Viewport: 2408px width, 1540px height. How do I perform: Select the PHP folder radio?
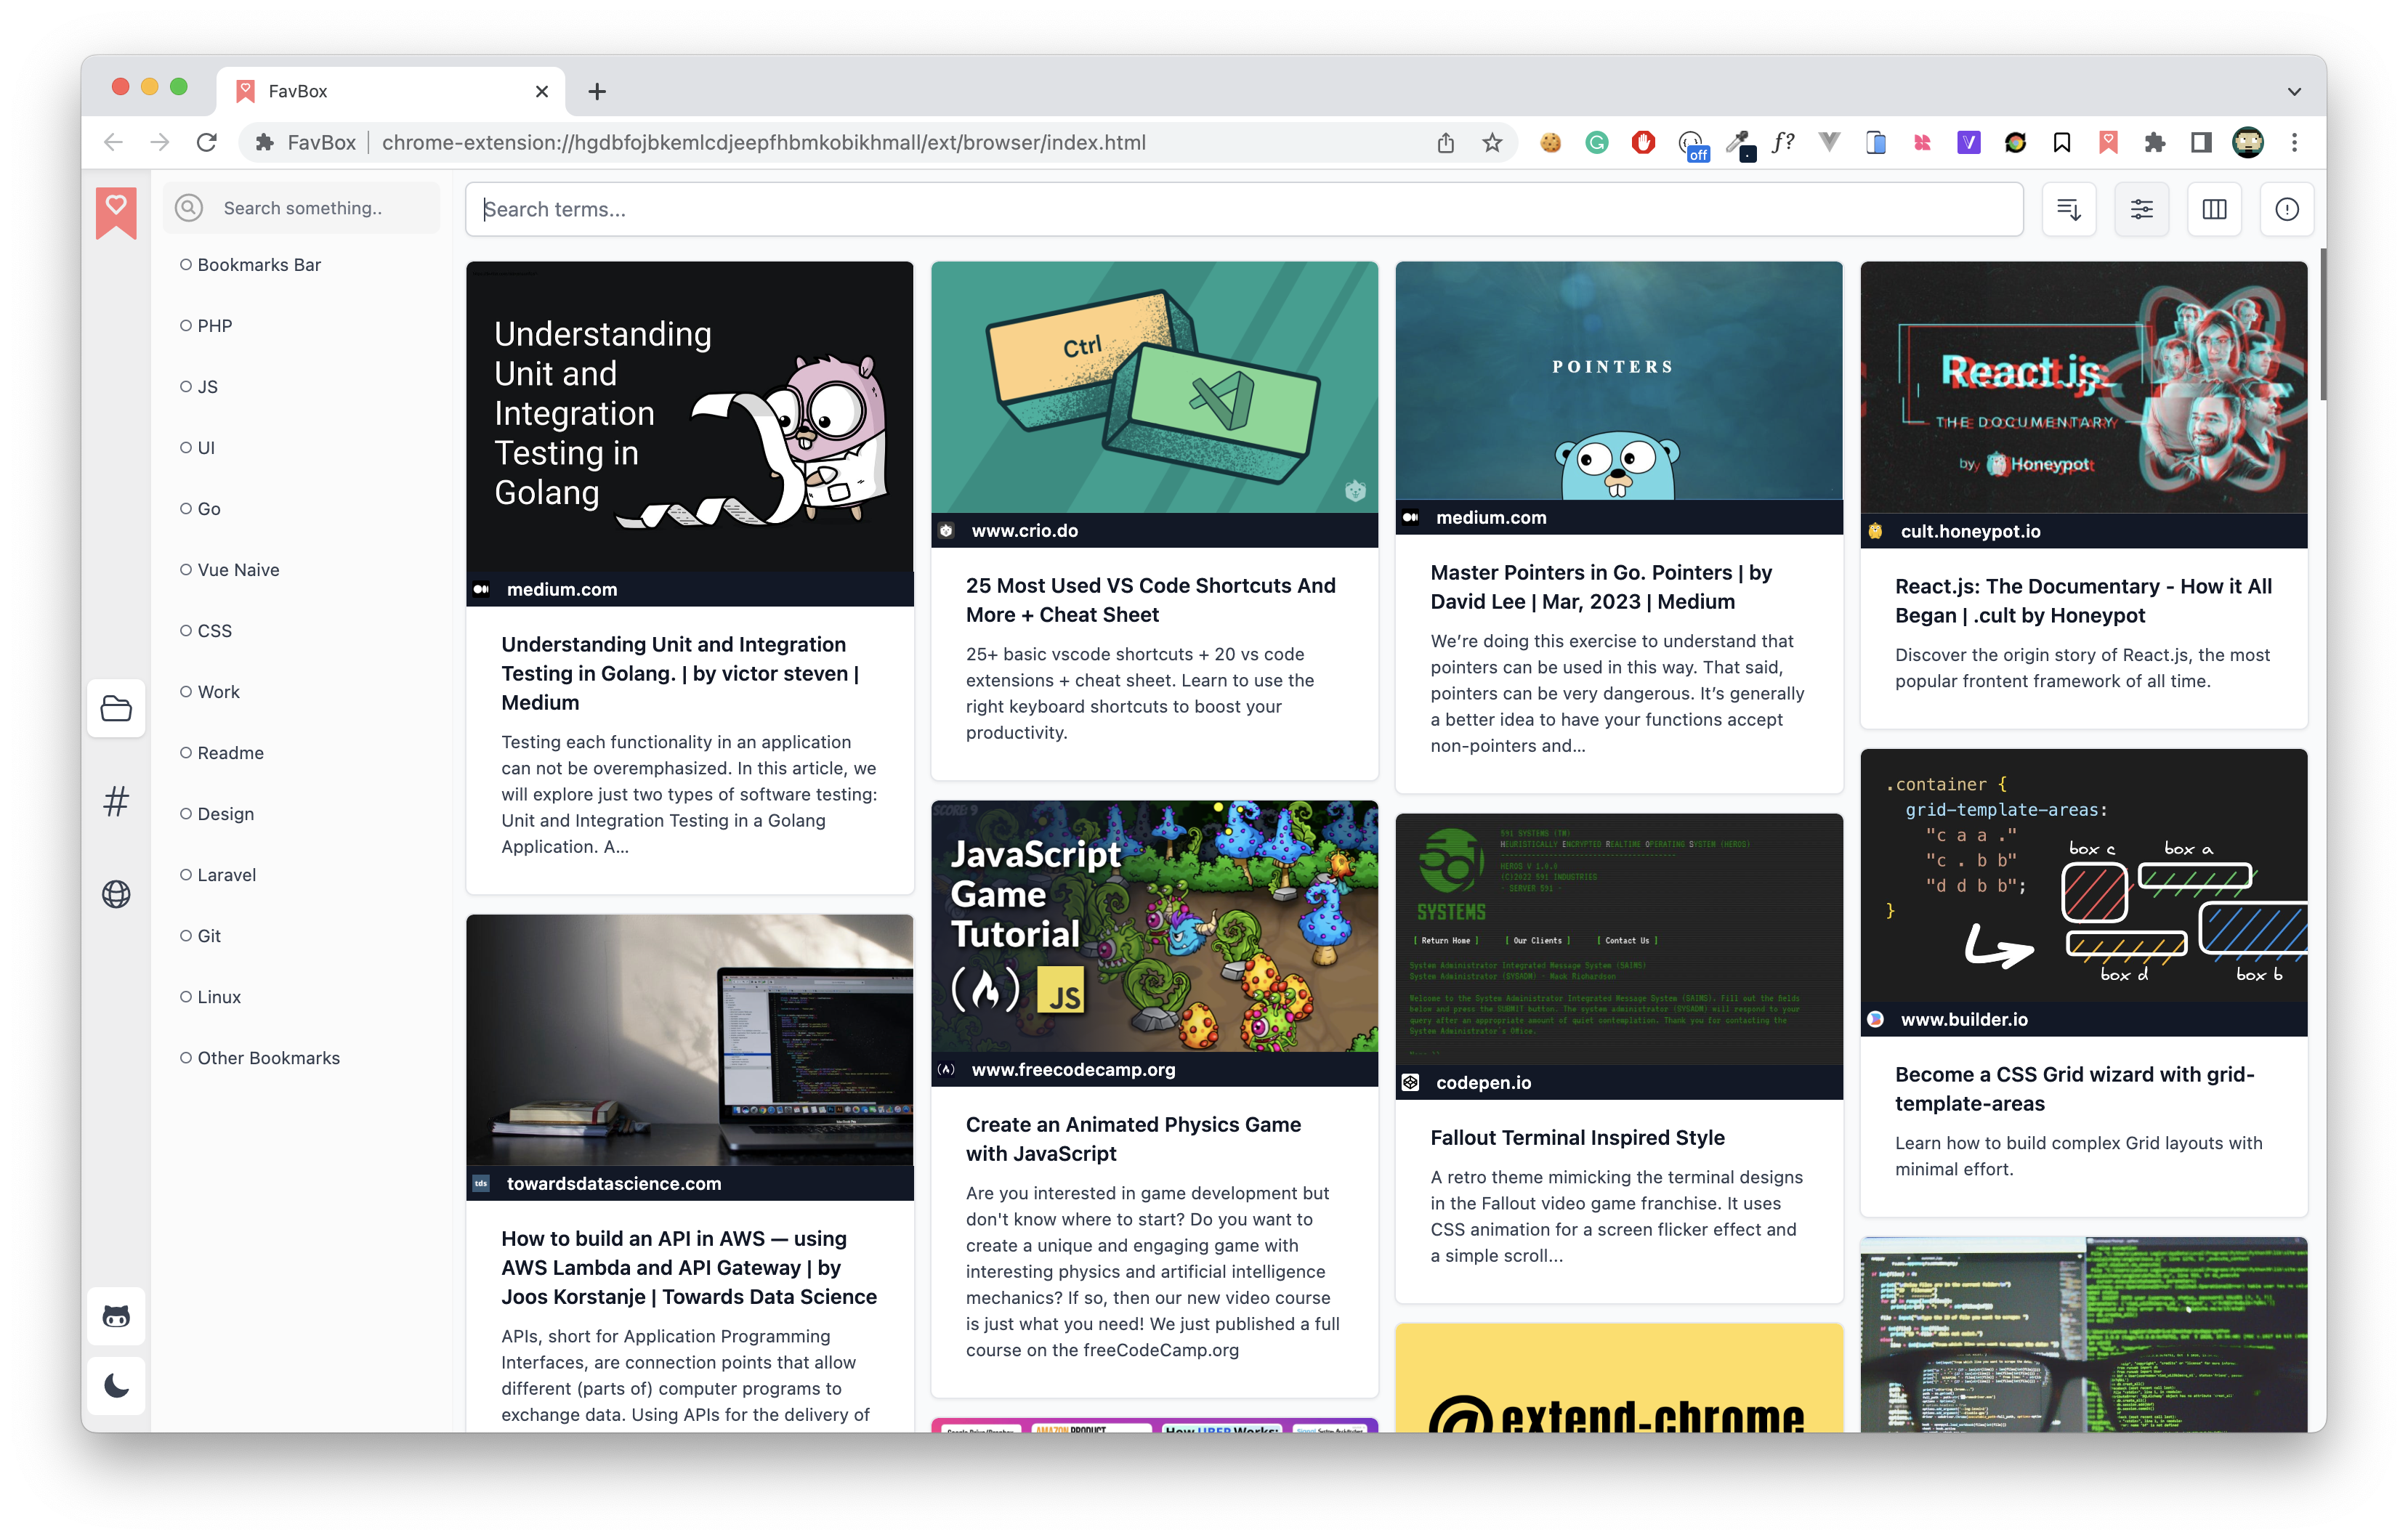(186, 326)
